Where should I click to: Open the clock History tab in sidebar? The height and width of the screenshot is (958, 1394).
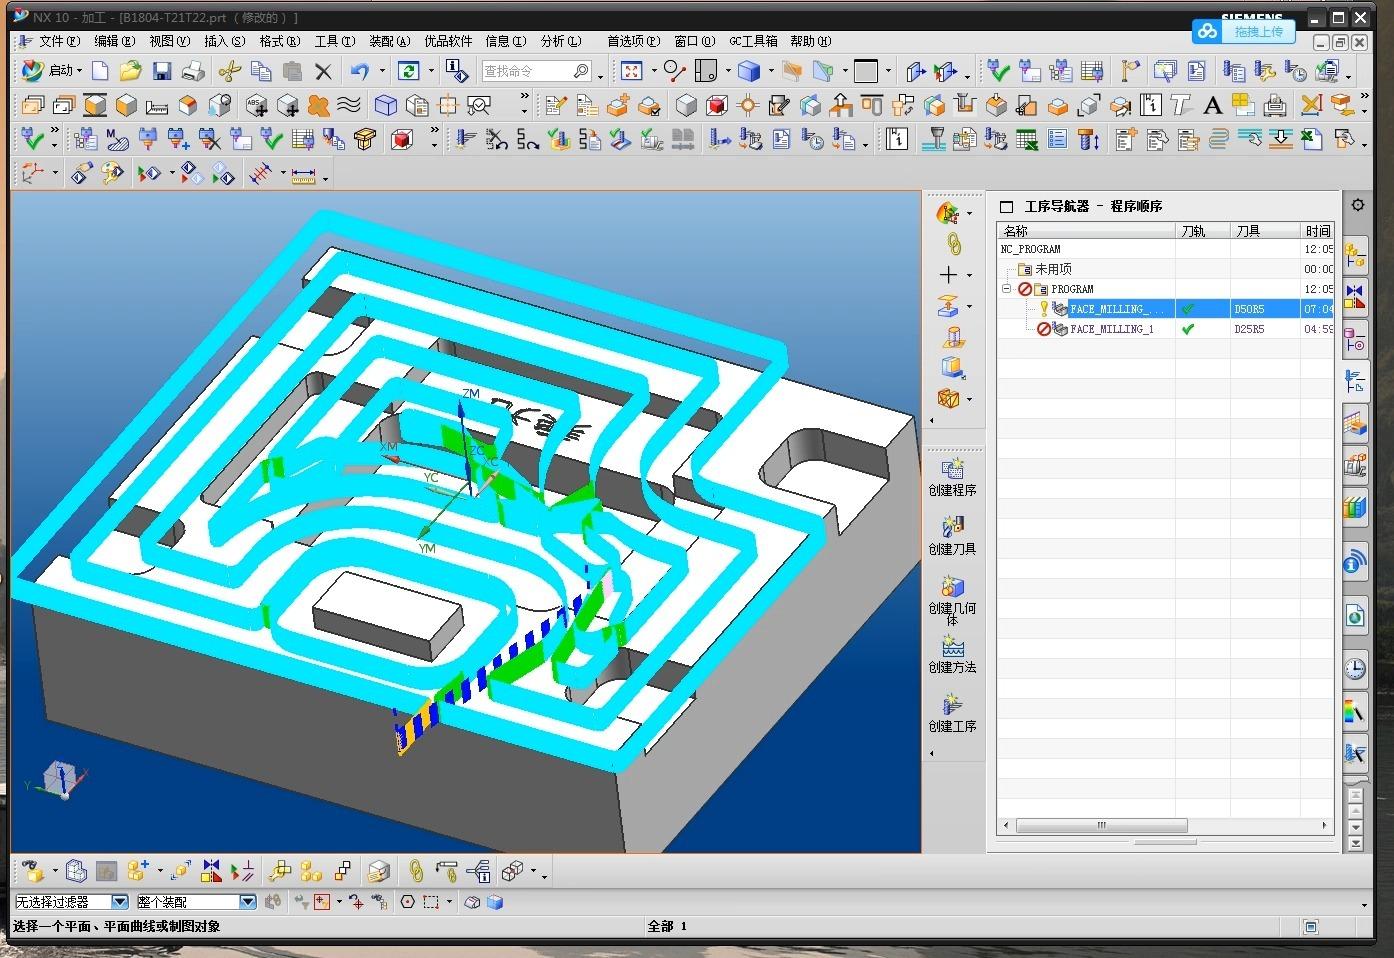pos(1355,668)
